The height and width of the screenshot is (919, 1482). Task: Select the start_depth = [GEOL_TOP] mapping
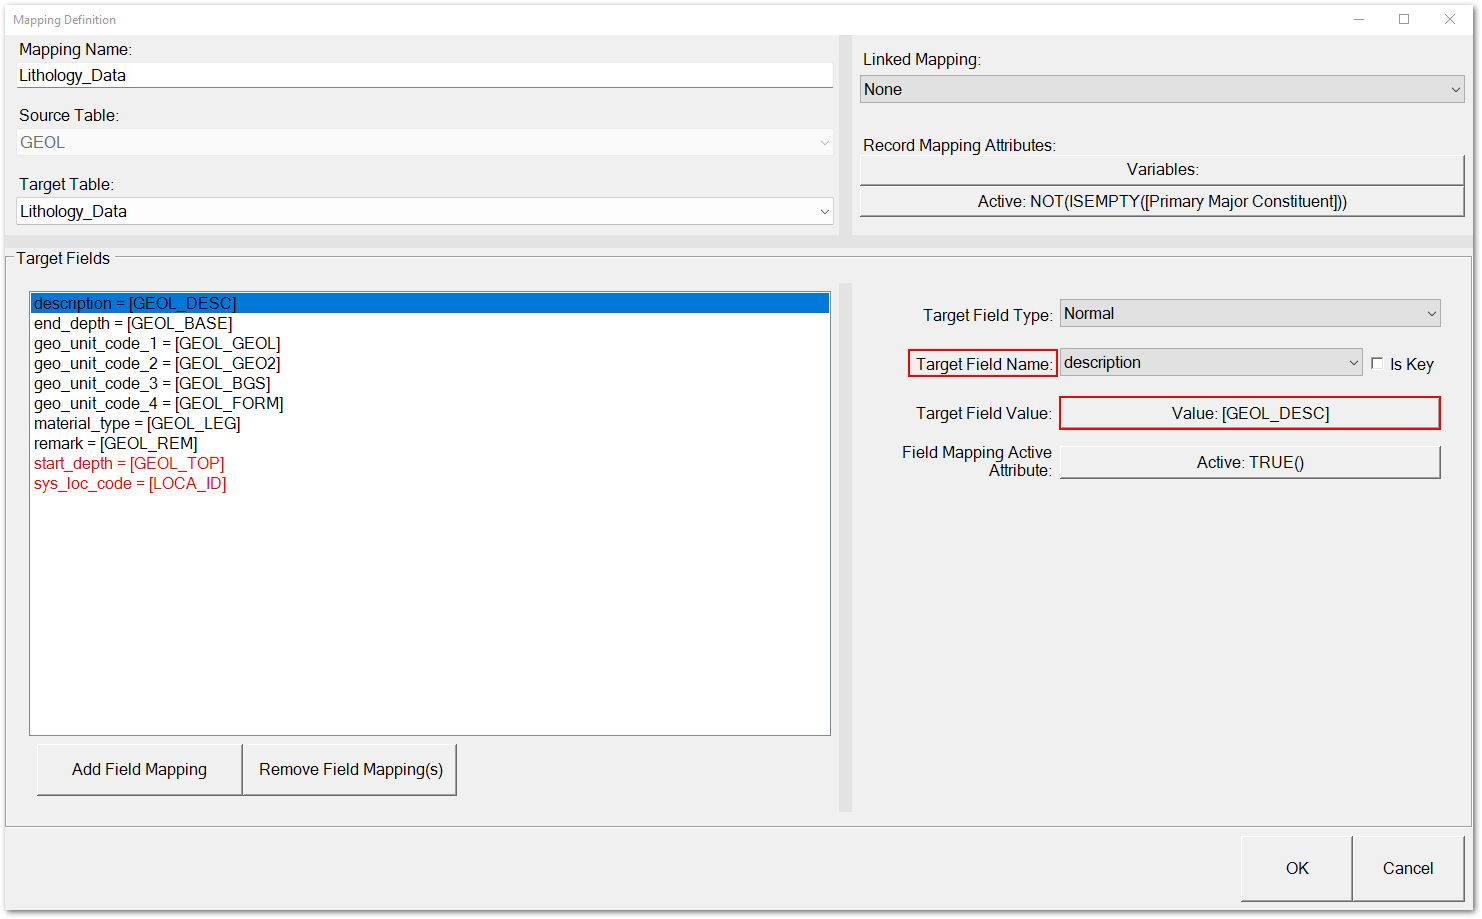(x=129, y=464)
